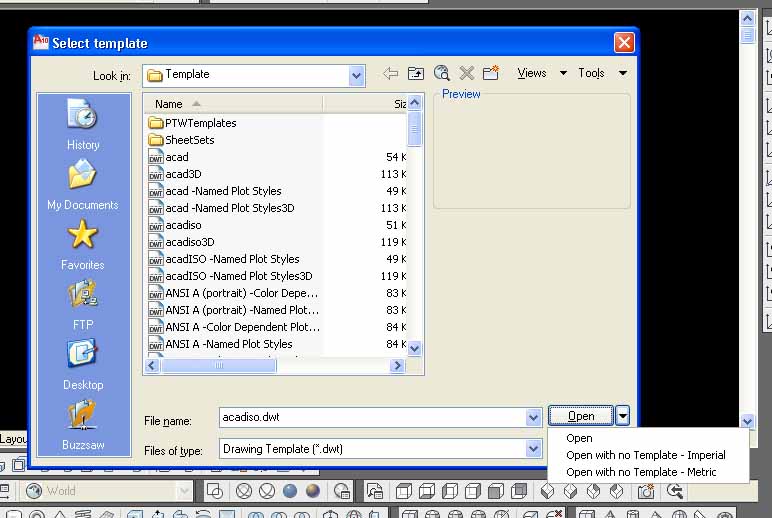772x518 pixels.
Task: Open Favorites in the places bar
Action: pos(83,245)
